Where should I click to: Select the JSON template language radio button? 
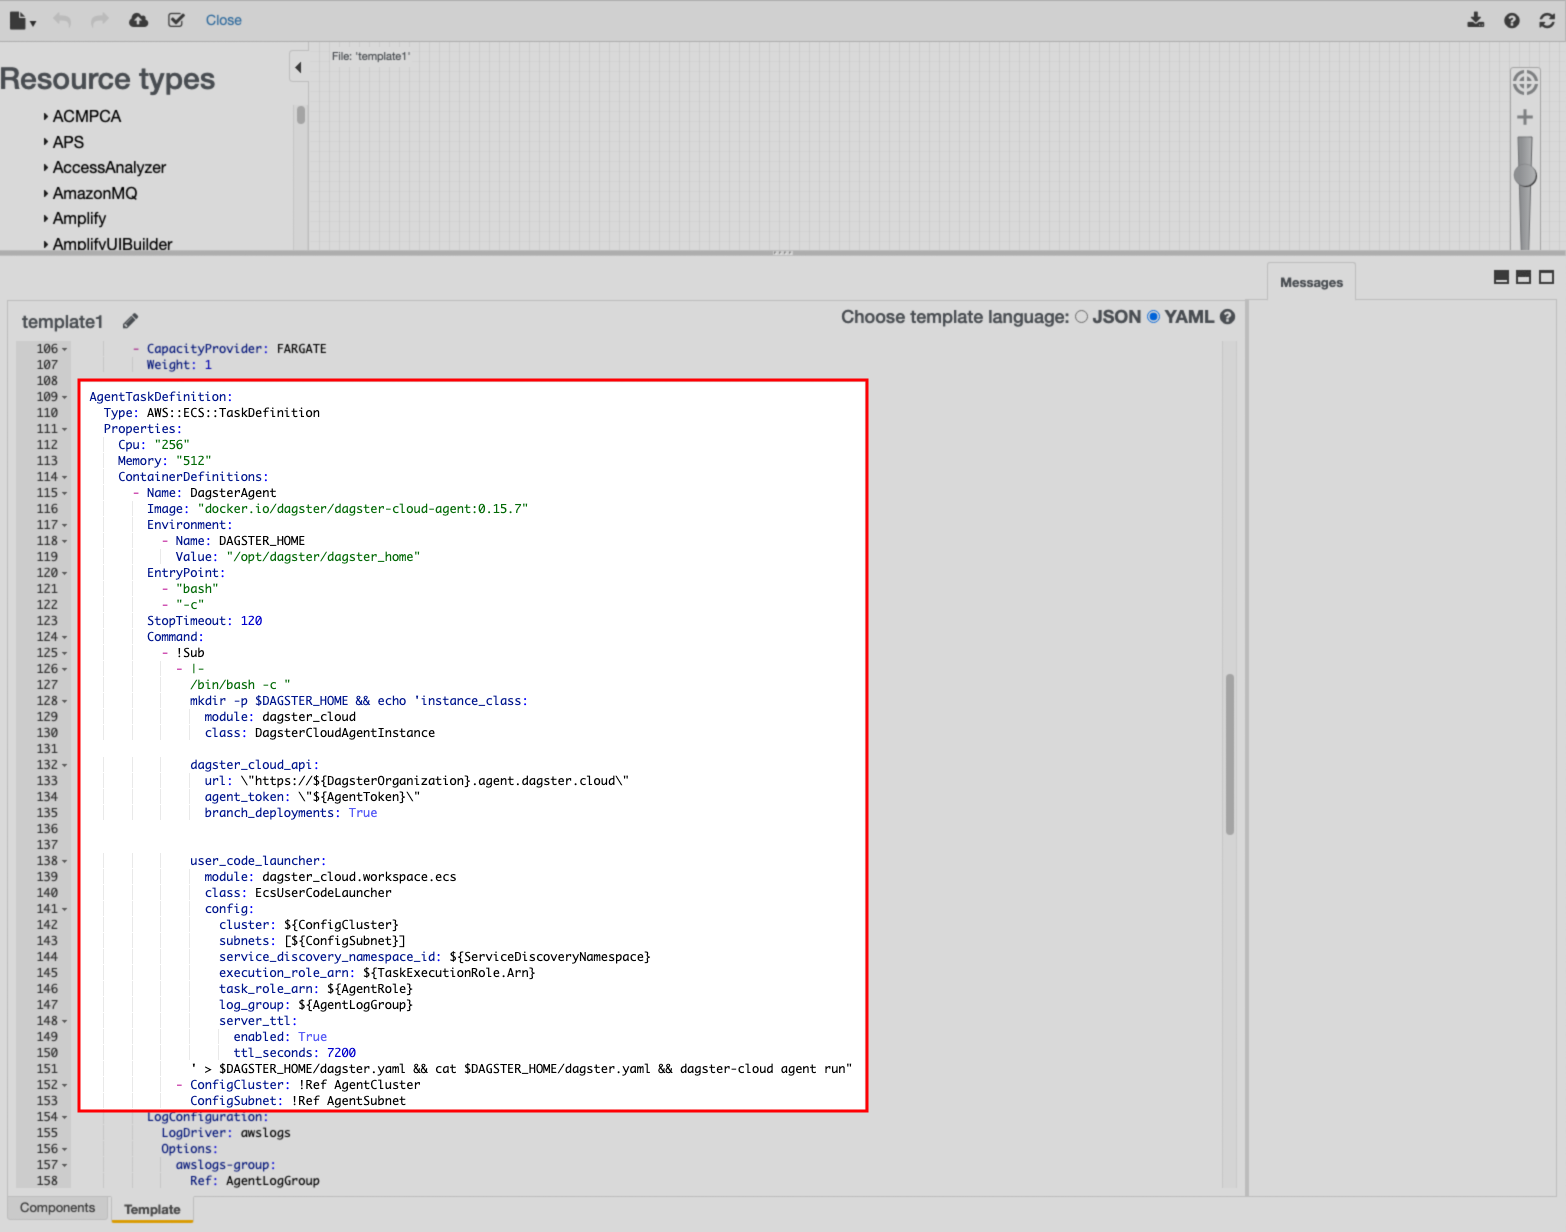1081,316
